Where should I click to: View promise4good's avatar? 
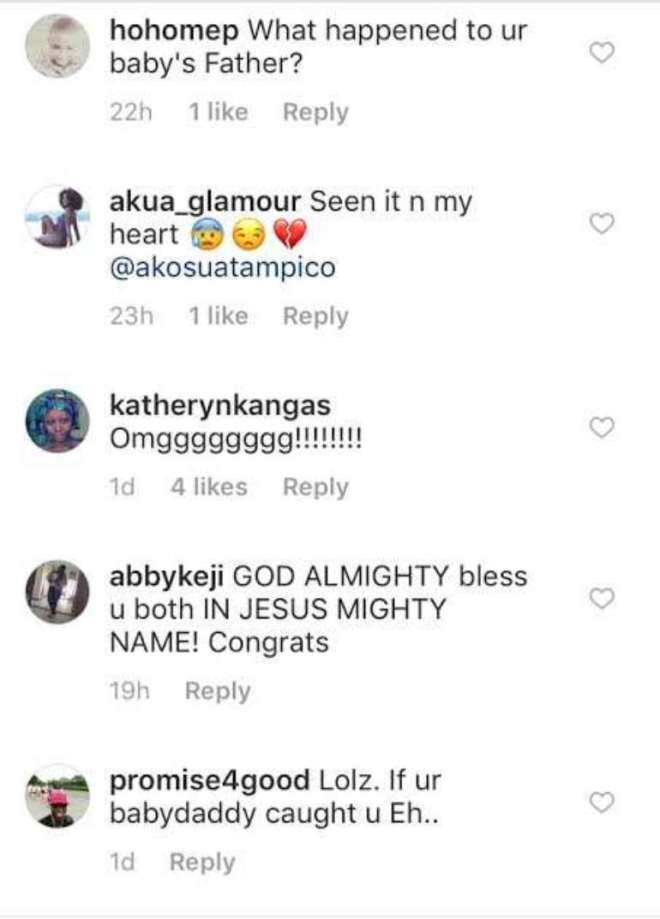(57, 796)
